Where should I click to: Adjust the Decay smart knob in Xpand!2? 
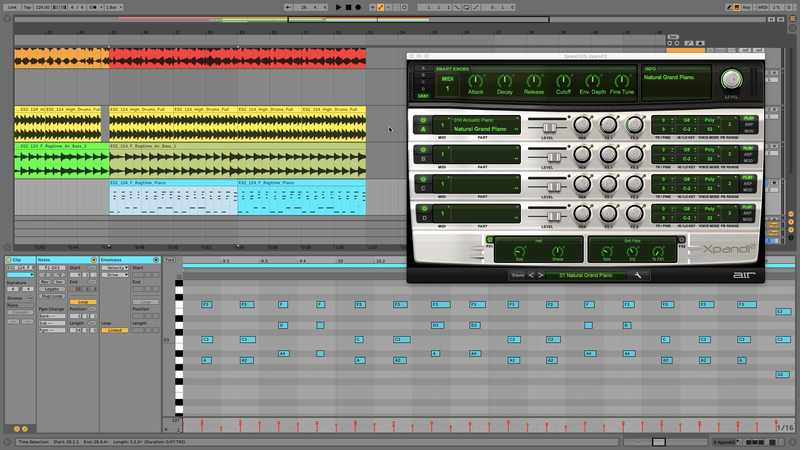click(x=505, y=81)
